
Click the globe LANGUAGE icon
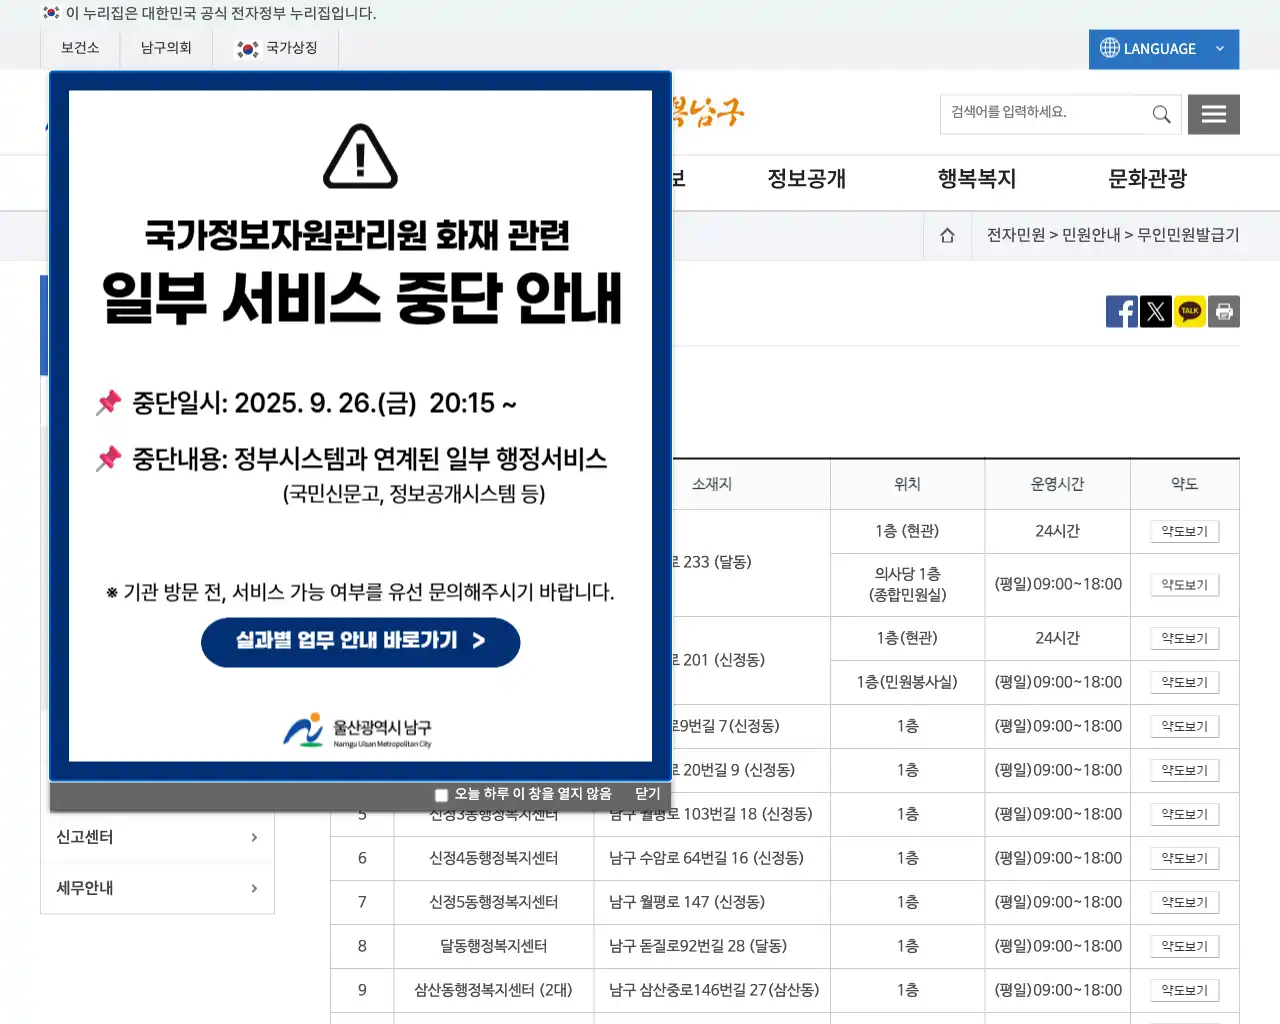pyautogui.click(x=1110, y=48)
